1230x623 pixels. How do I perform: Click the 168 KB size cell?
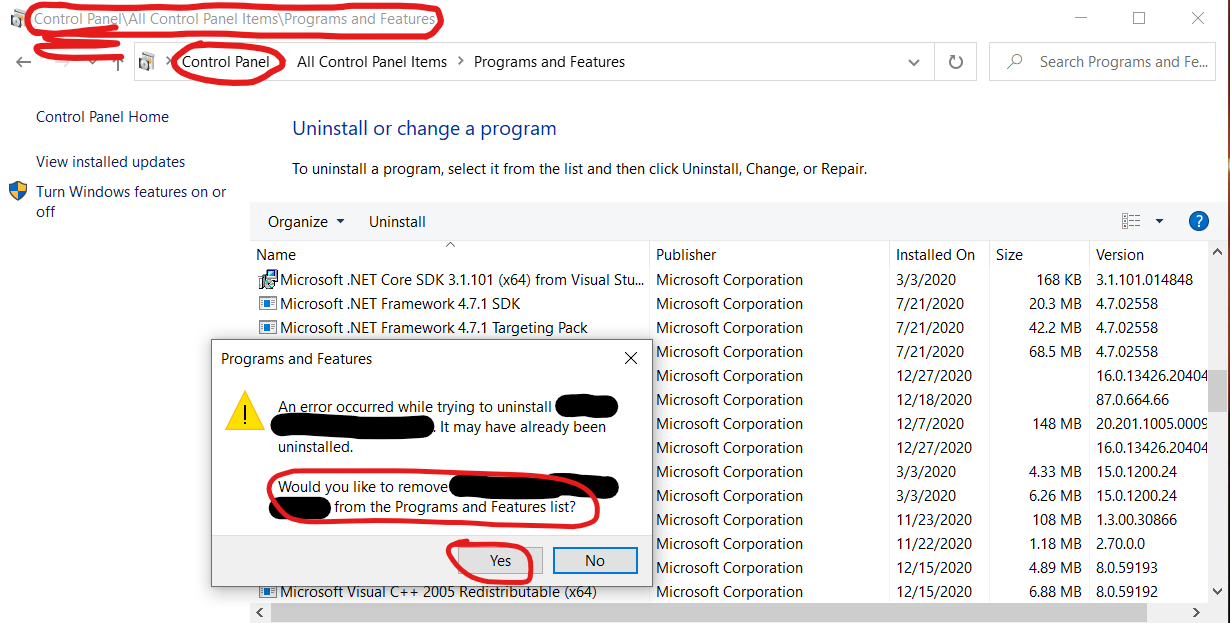(1059, 280)
